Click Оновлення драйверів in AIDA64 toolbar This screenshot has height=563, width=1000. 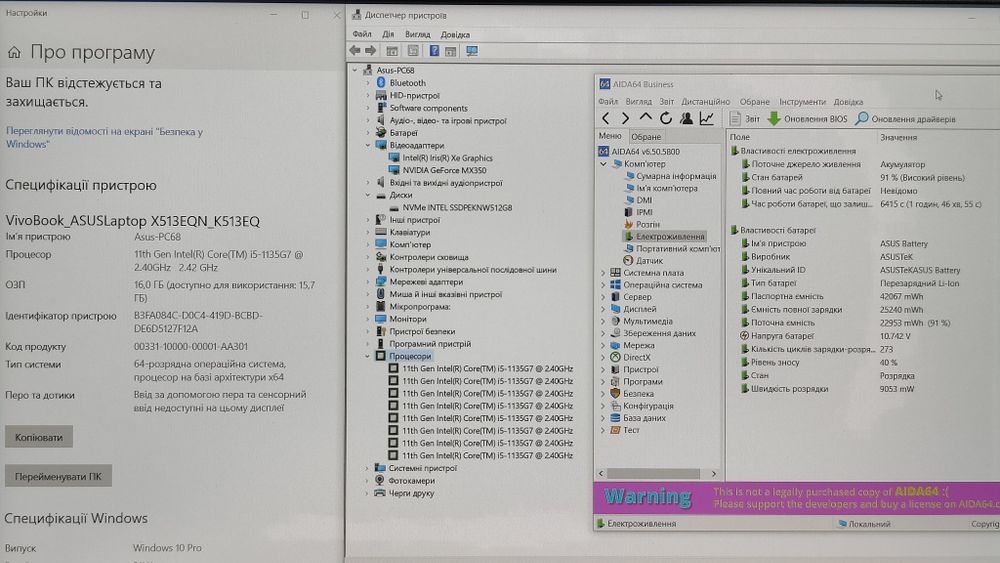pyautogui.click(x=906, y=119)
